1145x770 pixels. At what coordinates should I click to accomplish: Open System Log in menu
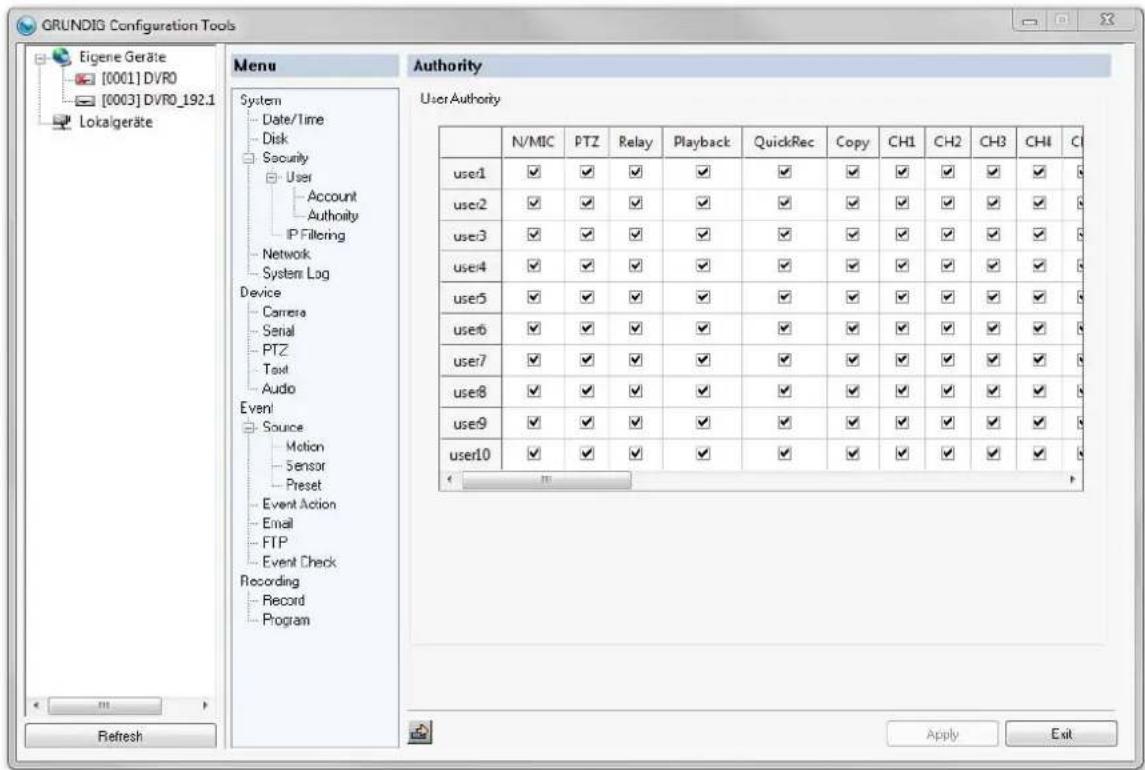pyautogui.click(x=296, y=273)
